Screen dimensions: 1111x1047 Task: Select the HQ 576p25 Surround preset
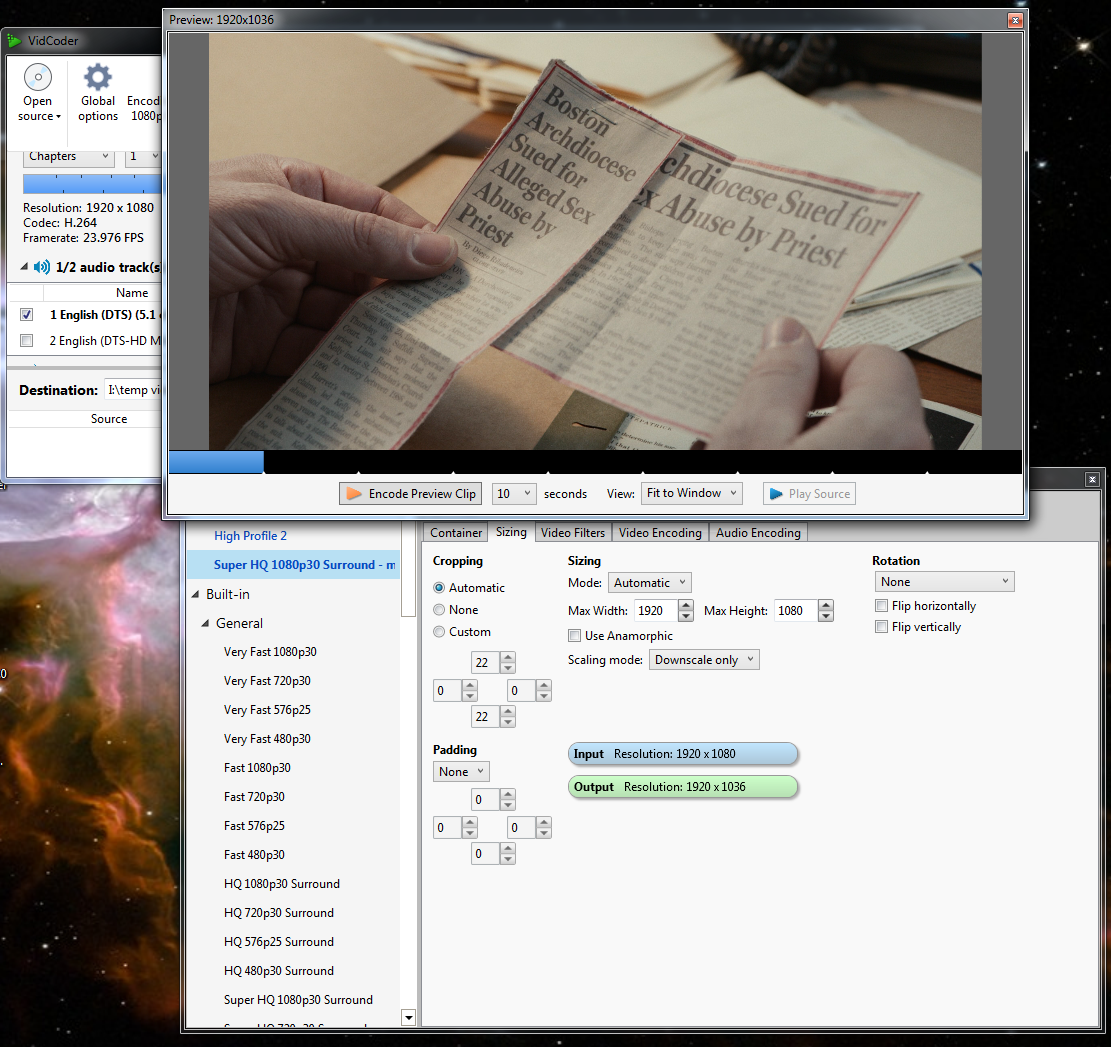pyautogui.click(x=279, y=942)
